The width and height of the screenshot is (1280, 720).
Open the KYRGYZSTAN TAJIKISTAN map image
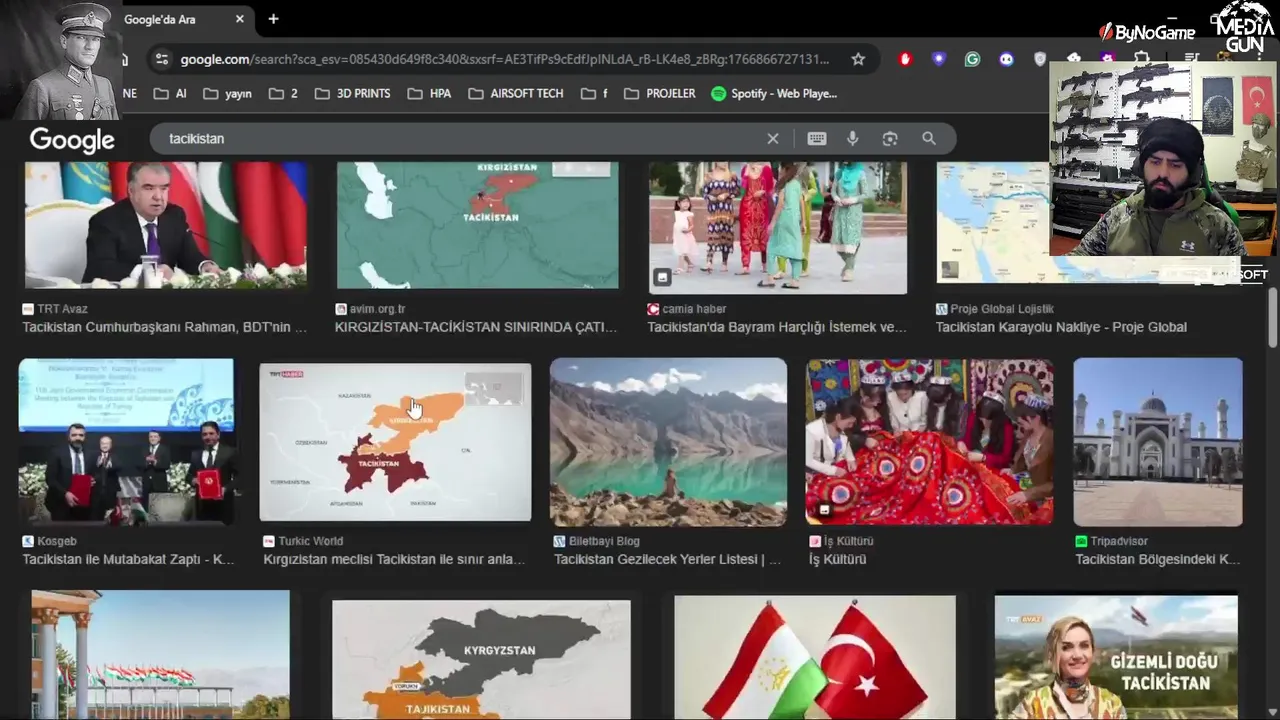[x=481, y=659]
